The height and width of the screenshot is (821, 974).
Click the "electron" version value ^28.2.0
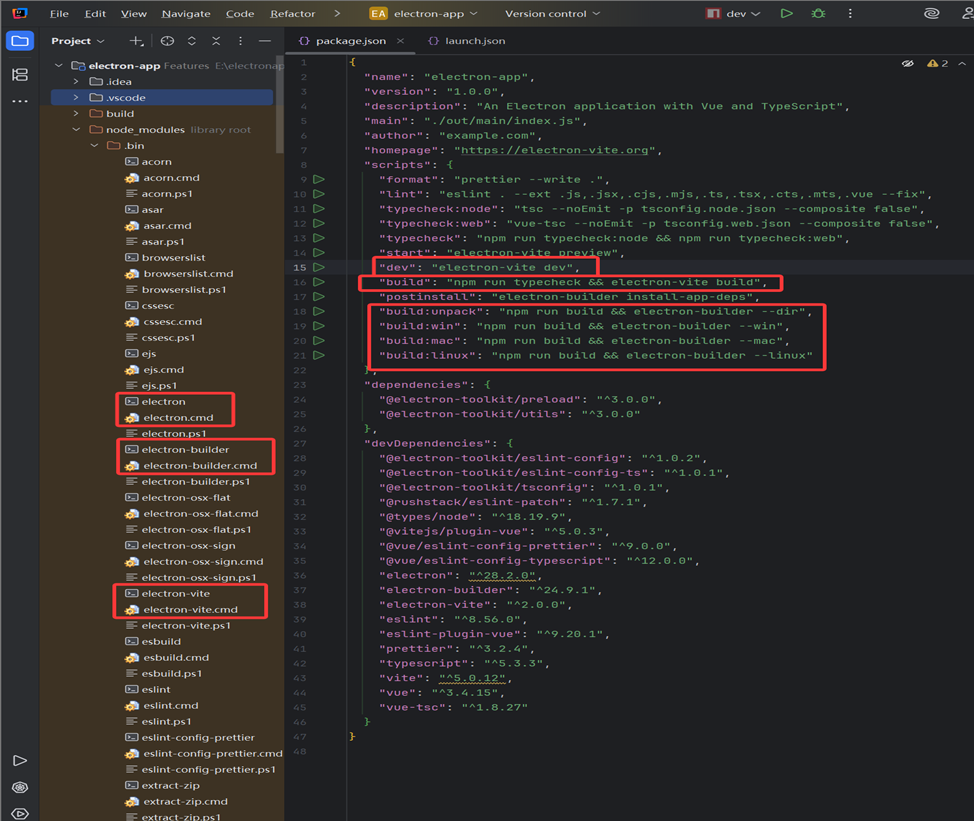coord(502,576)
